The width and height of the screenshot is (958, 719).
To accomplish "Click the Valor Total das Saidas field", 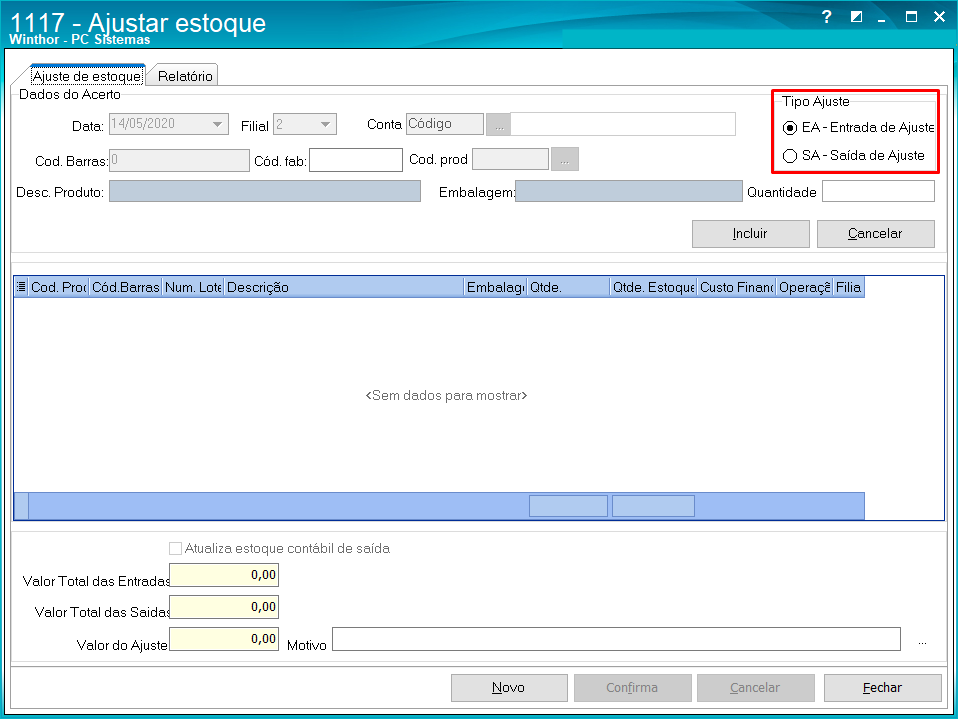I will (x=224, y=607).
